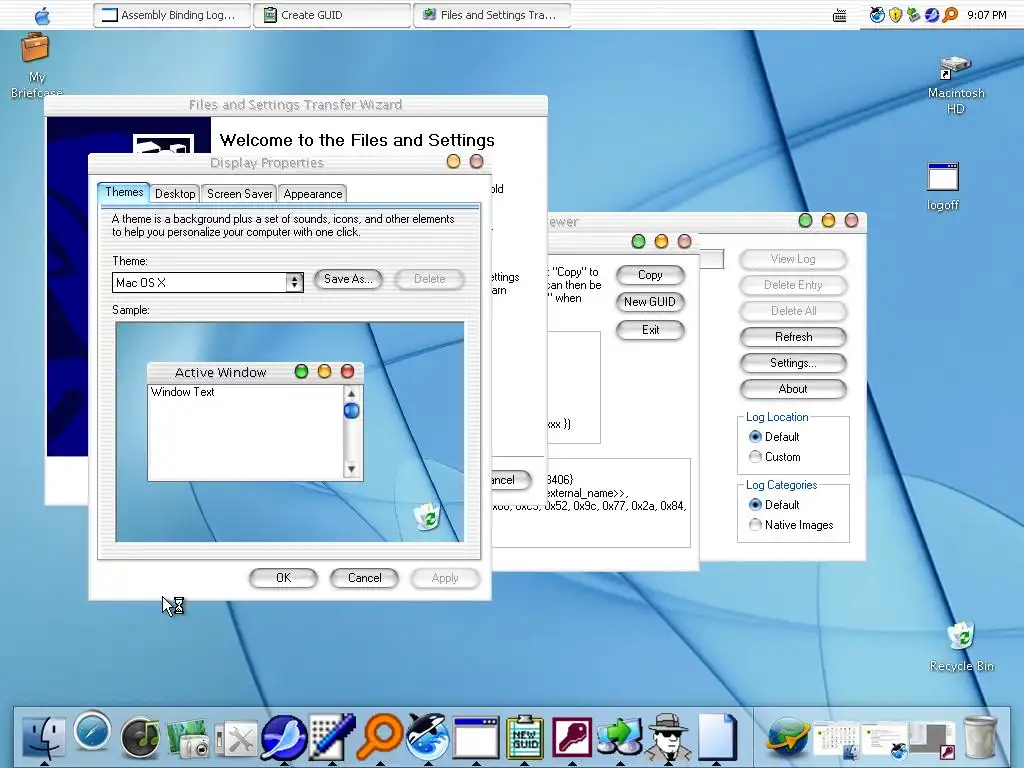The height and width of the screenshot is (768, 1024).
Task: Open the Macintosh HD desktop icon
Action: click(x=955, y=85)
